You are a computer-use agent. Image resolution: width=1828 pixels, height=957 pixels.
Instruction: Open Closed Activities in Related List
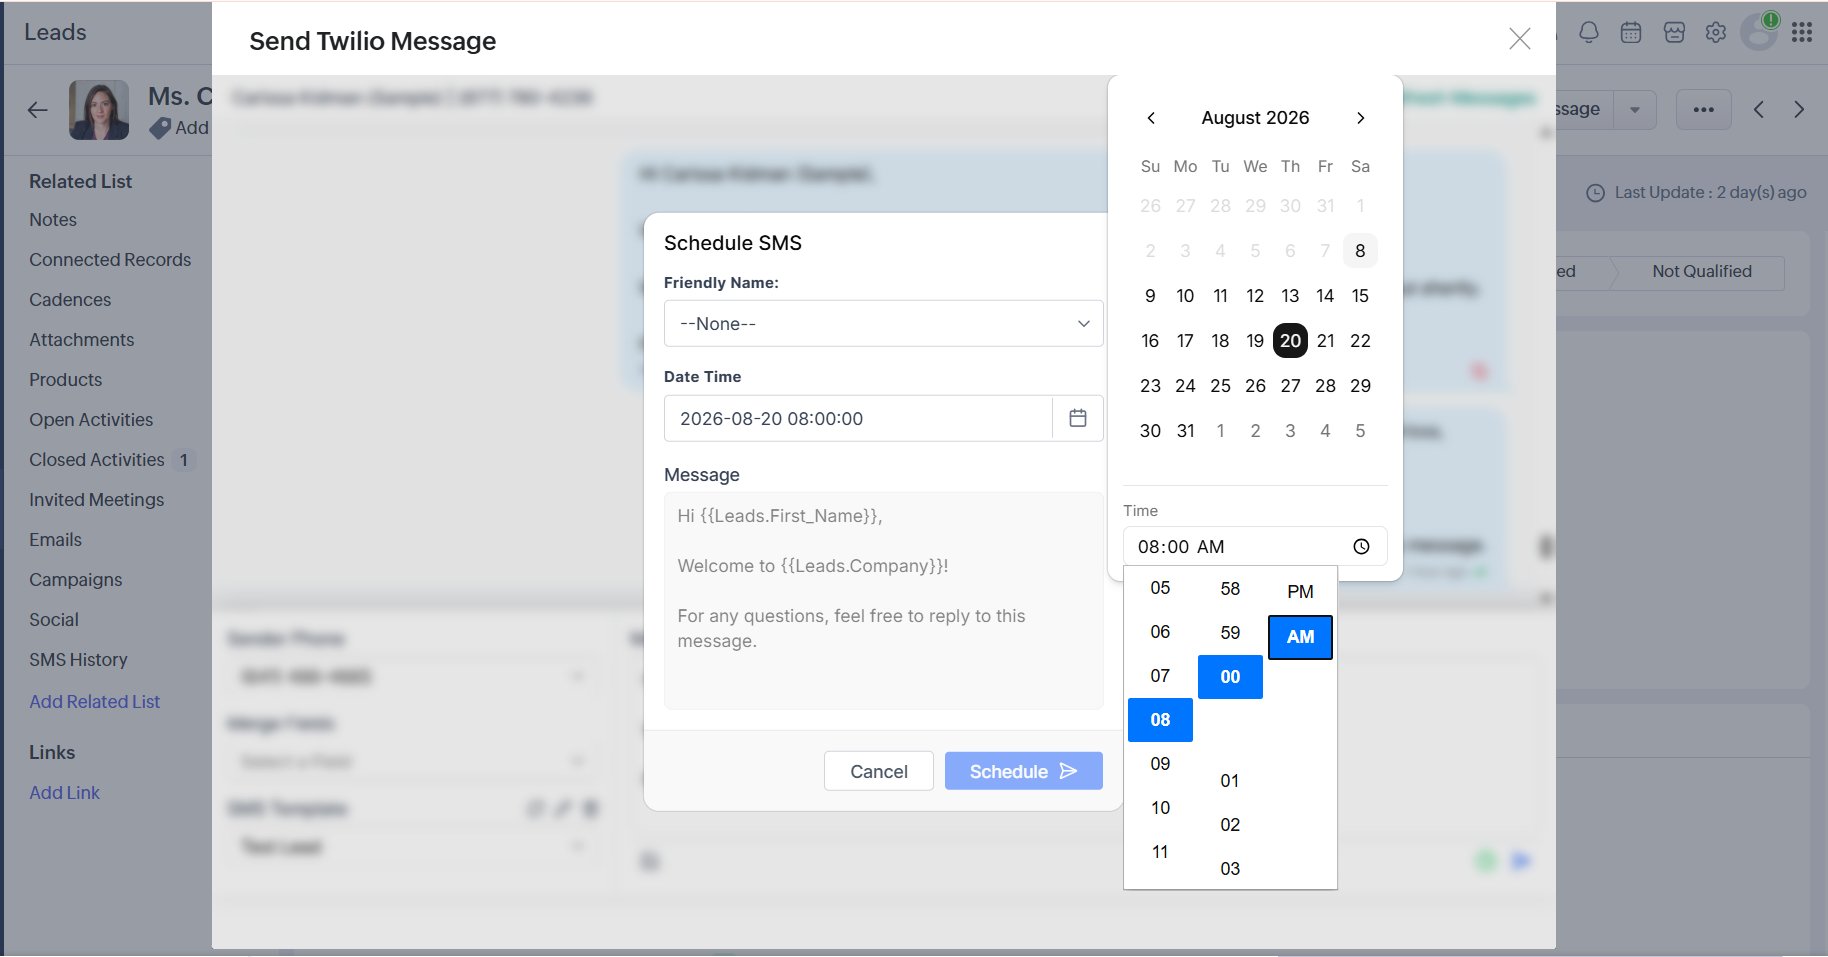tap(97, 460)
